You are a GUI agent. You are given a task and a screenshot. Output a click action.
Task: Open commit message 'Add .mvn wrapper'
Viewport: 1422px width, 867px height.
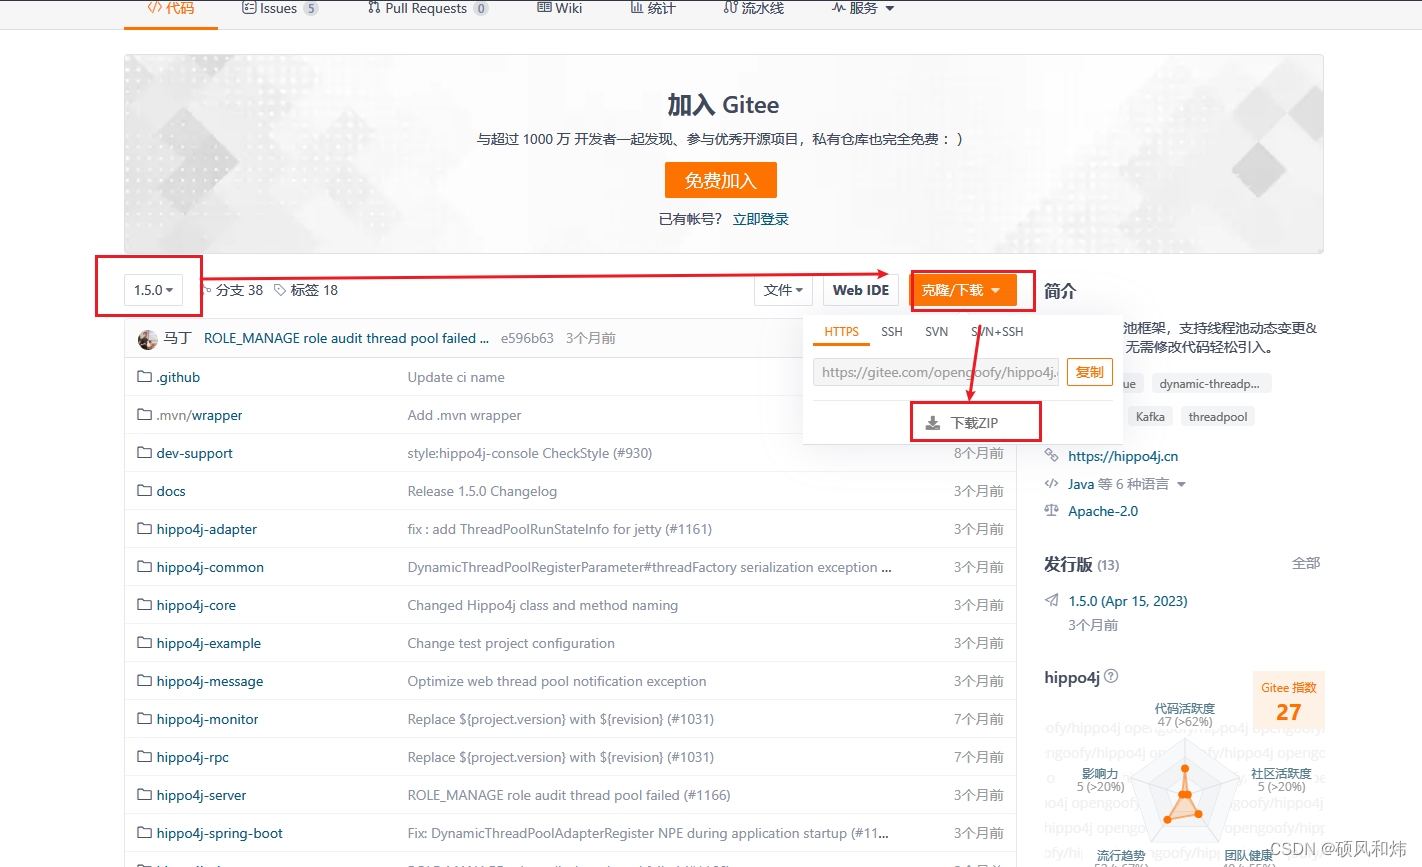tap(464, 415)
